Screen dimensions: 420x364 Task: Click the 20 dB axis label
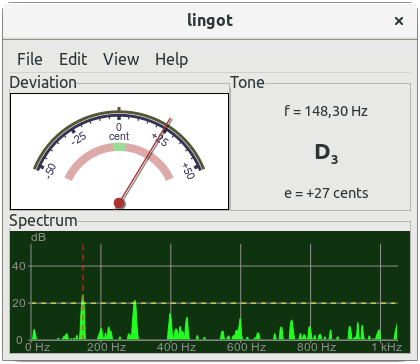(x=18, y=303)
